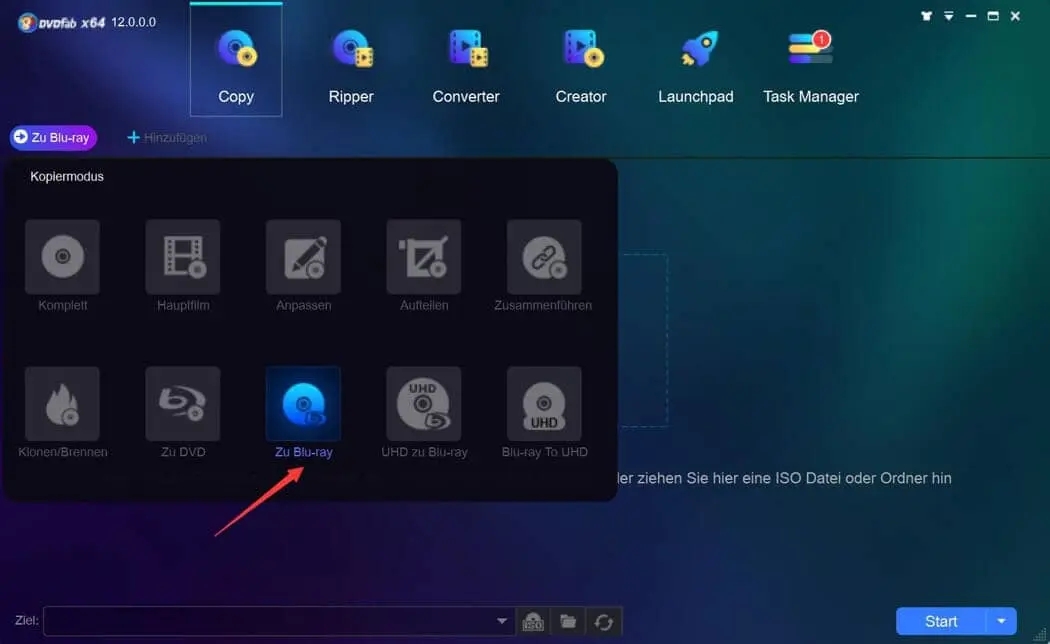The image size is (1050, 644).
Task: Click the refresh icon beside Ziel
Action: [603, 622]
